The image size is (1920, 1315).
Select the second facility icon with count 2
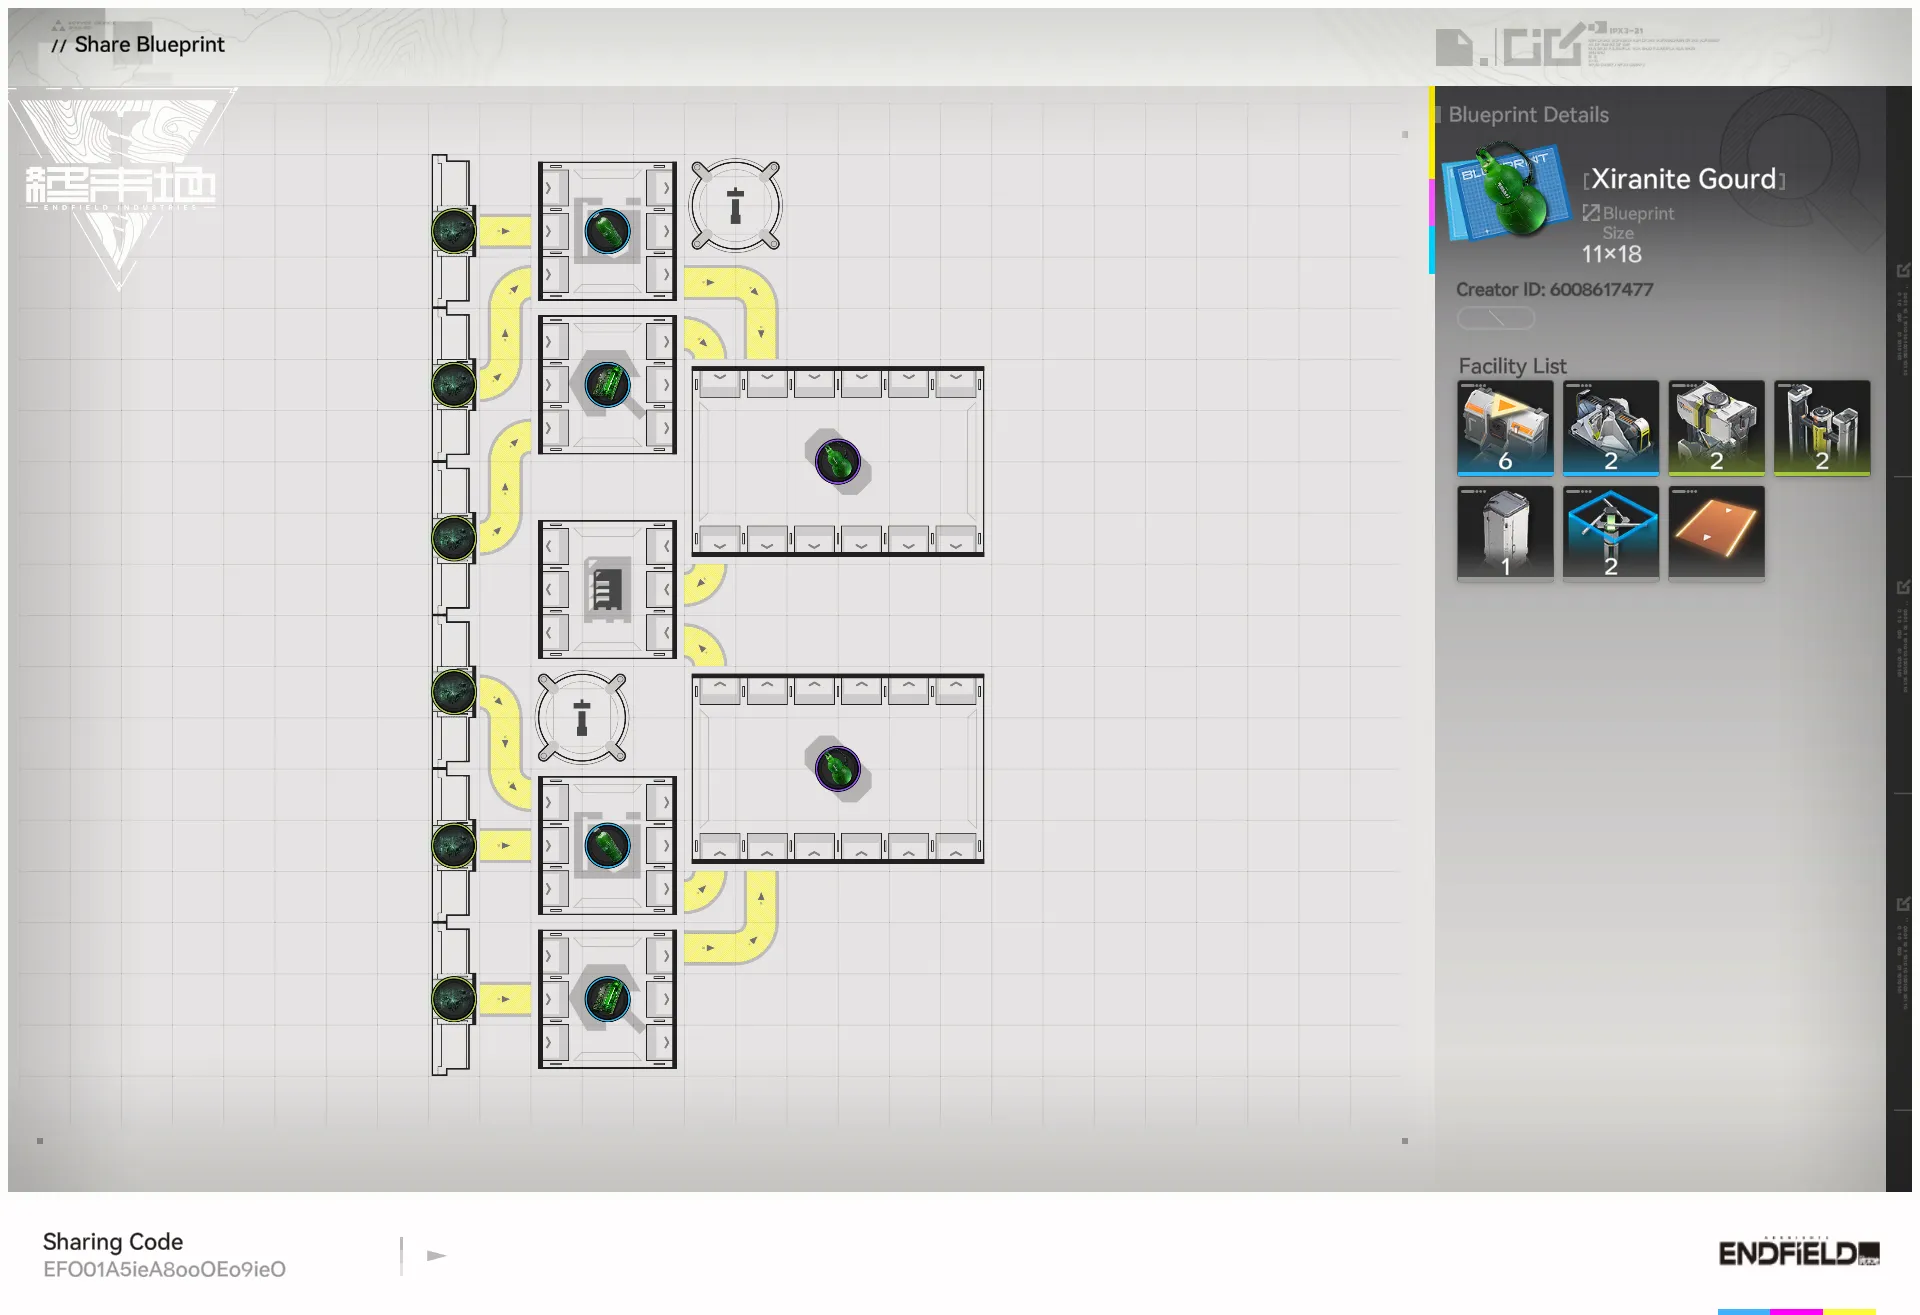[1610, 427]
